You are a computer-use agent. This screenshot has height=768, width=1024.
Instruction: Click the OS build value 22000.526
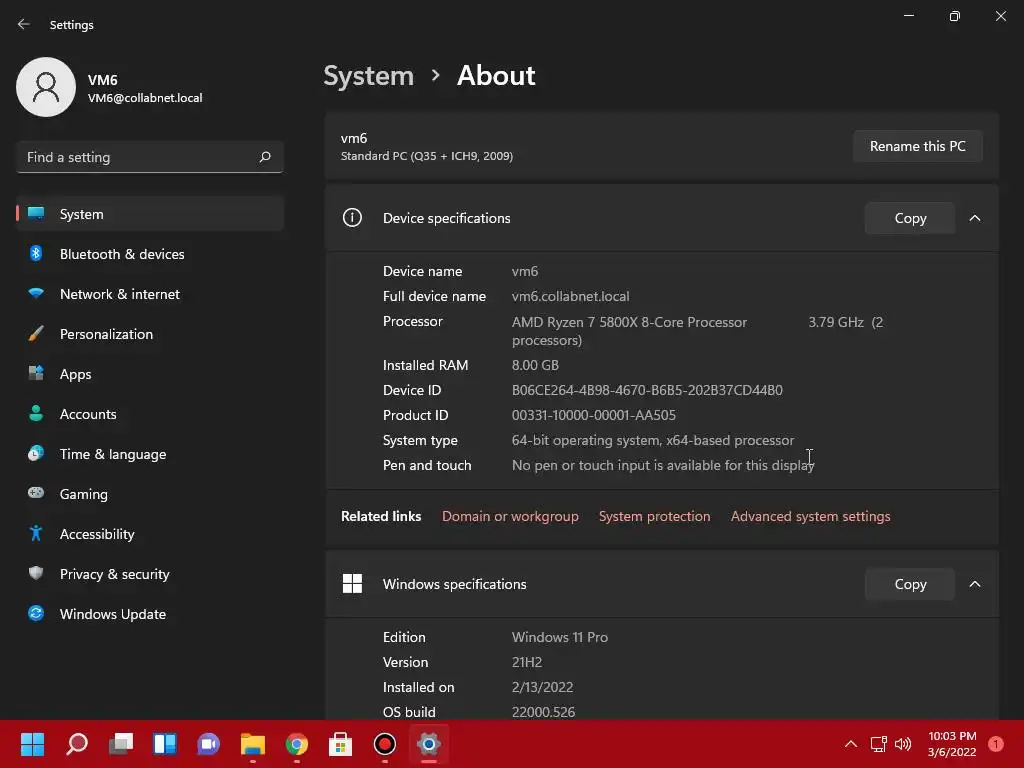(x=543, y=712)
